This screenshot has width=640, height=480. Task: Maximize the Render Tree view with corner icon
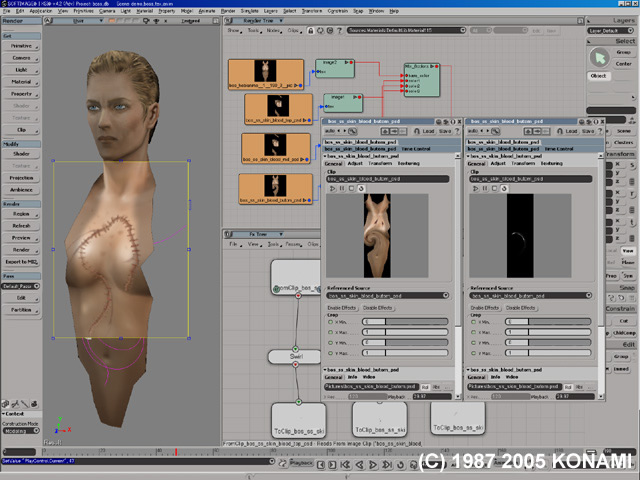[x=580, y=20]
